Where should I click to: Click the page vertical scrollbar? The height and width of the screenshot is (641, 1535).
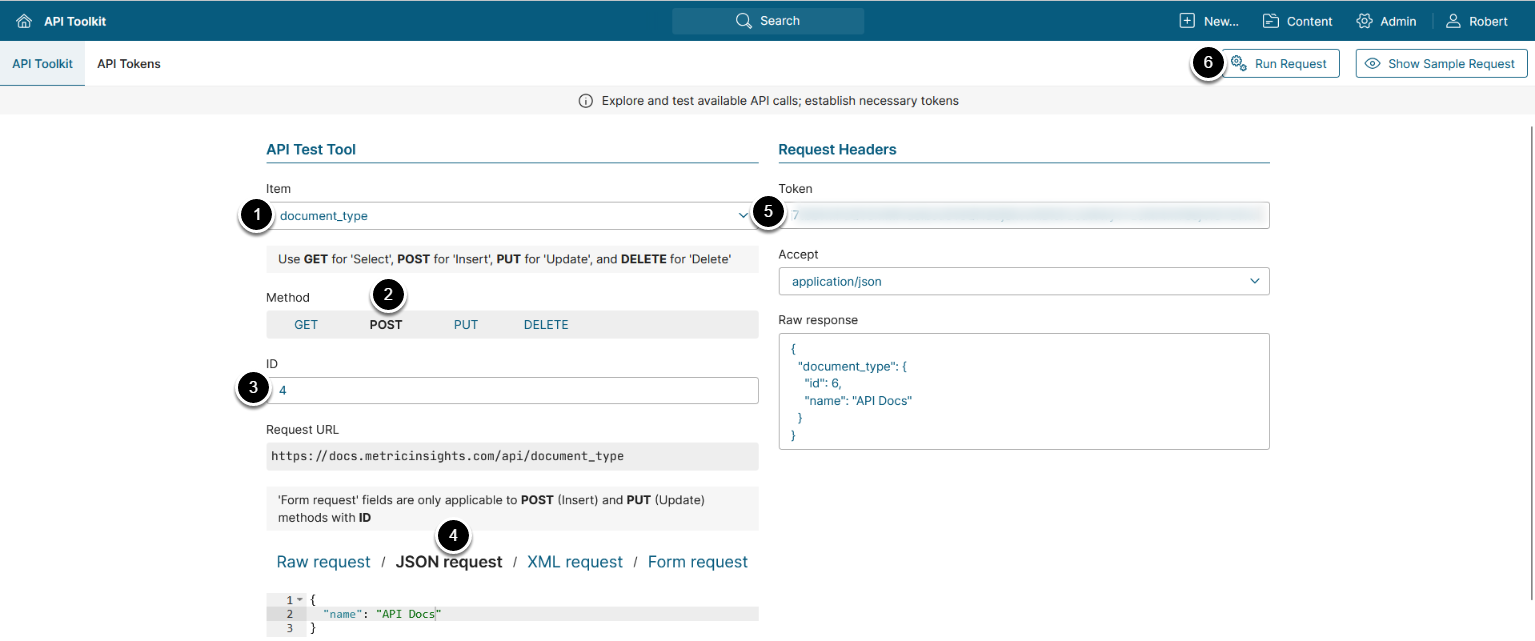click(1531, 360)
